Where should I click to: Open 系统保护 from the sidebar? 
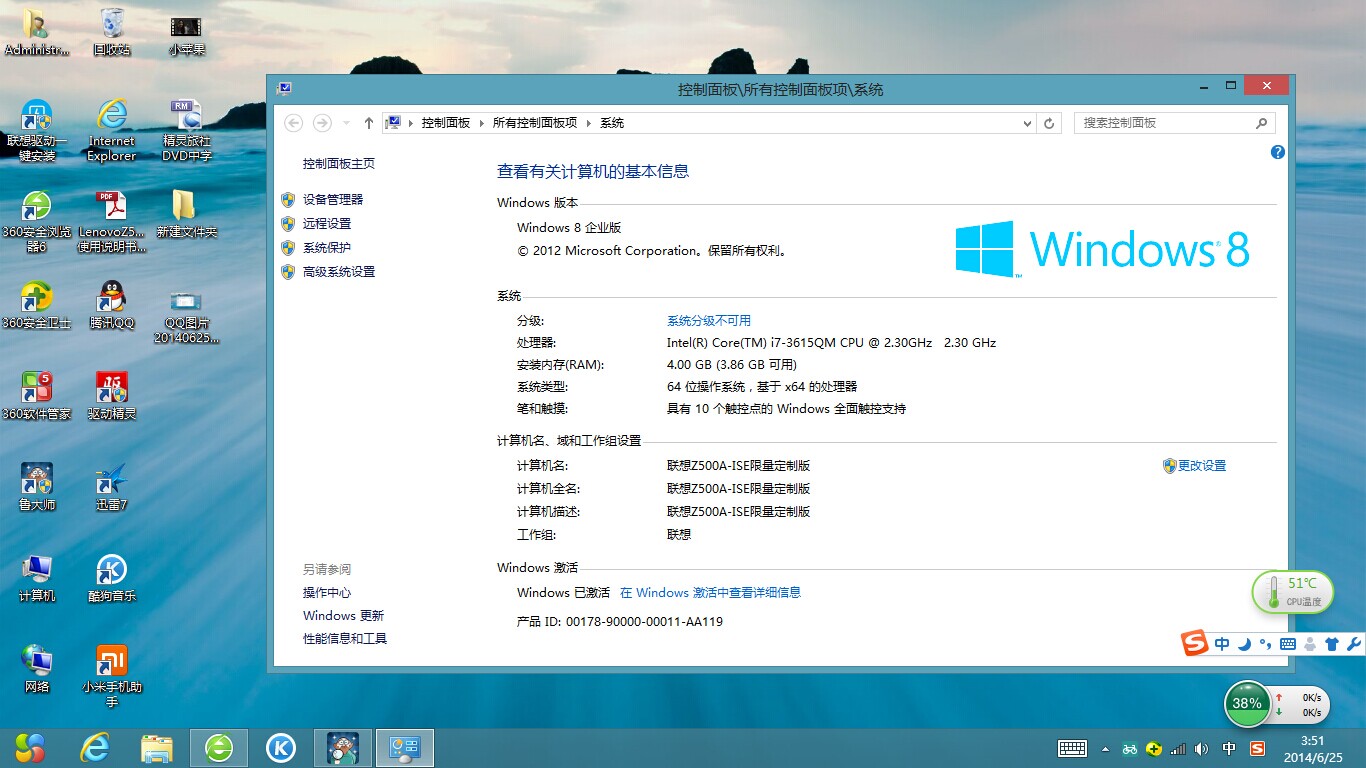coord(327,247)
